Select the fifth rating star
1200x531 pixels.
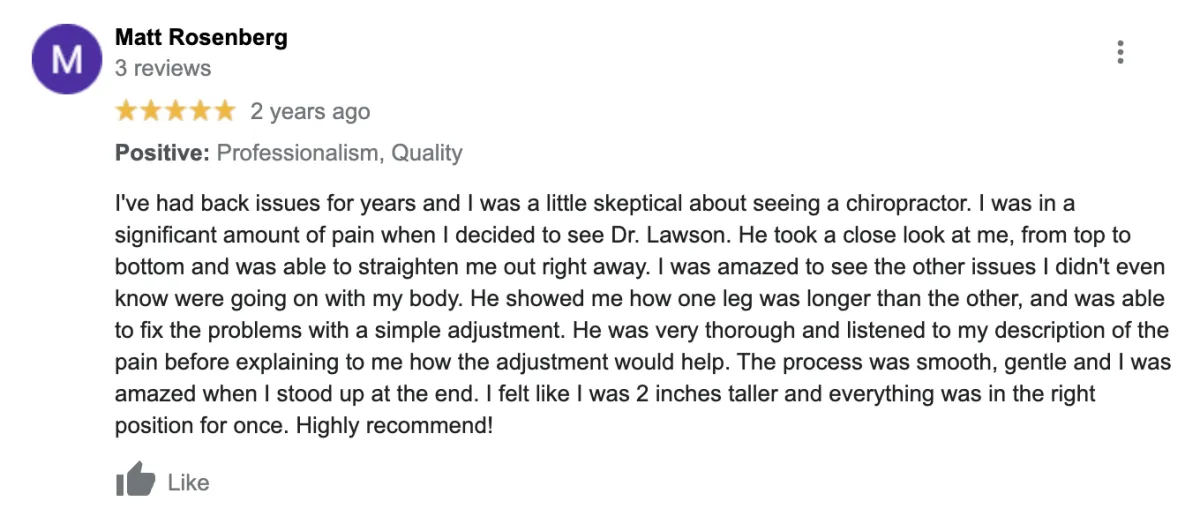click(x=223, y=111)
